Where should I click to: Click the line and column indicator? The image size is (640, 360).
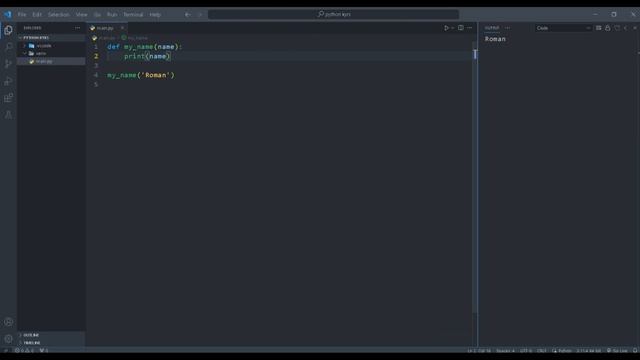[479, 351]
